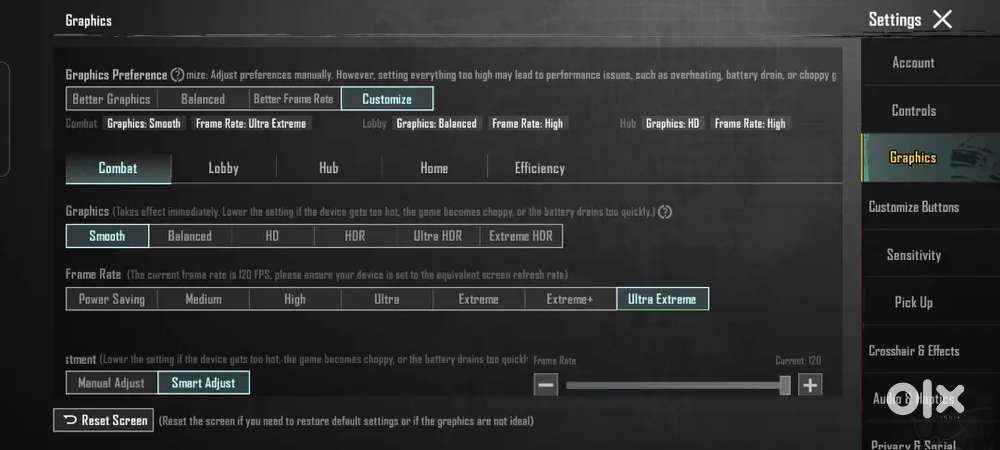Decrease frame rate with minus button
The image size is (1000, 450).
[546, 385]
